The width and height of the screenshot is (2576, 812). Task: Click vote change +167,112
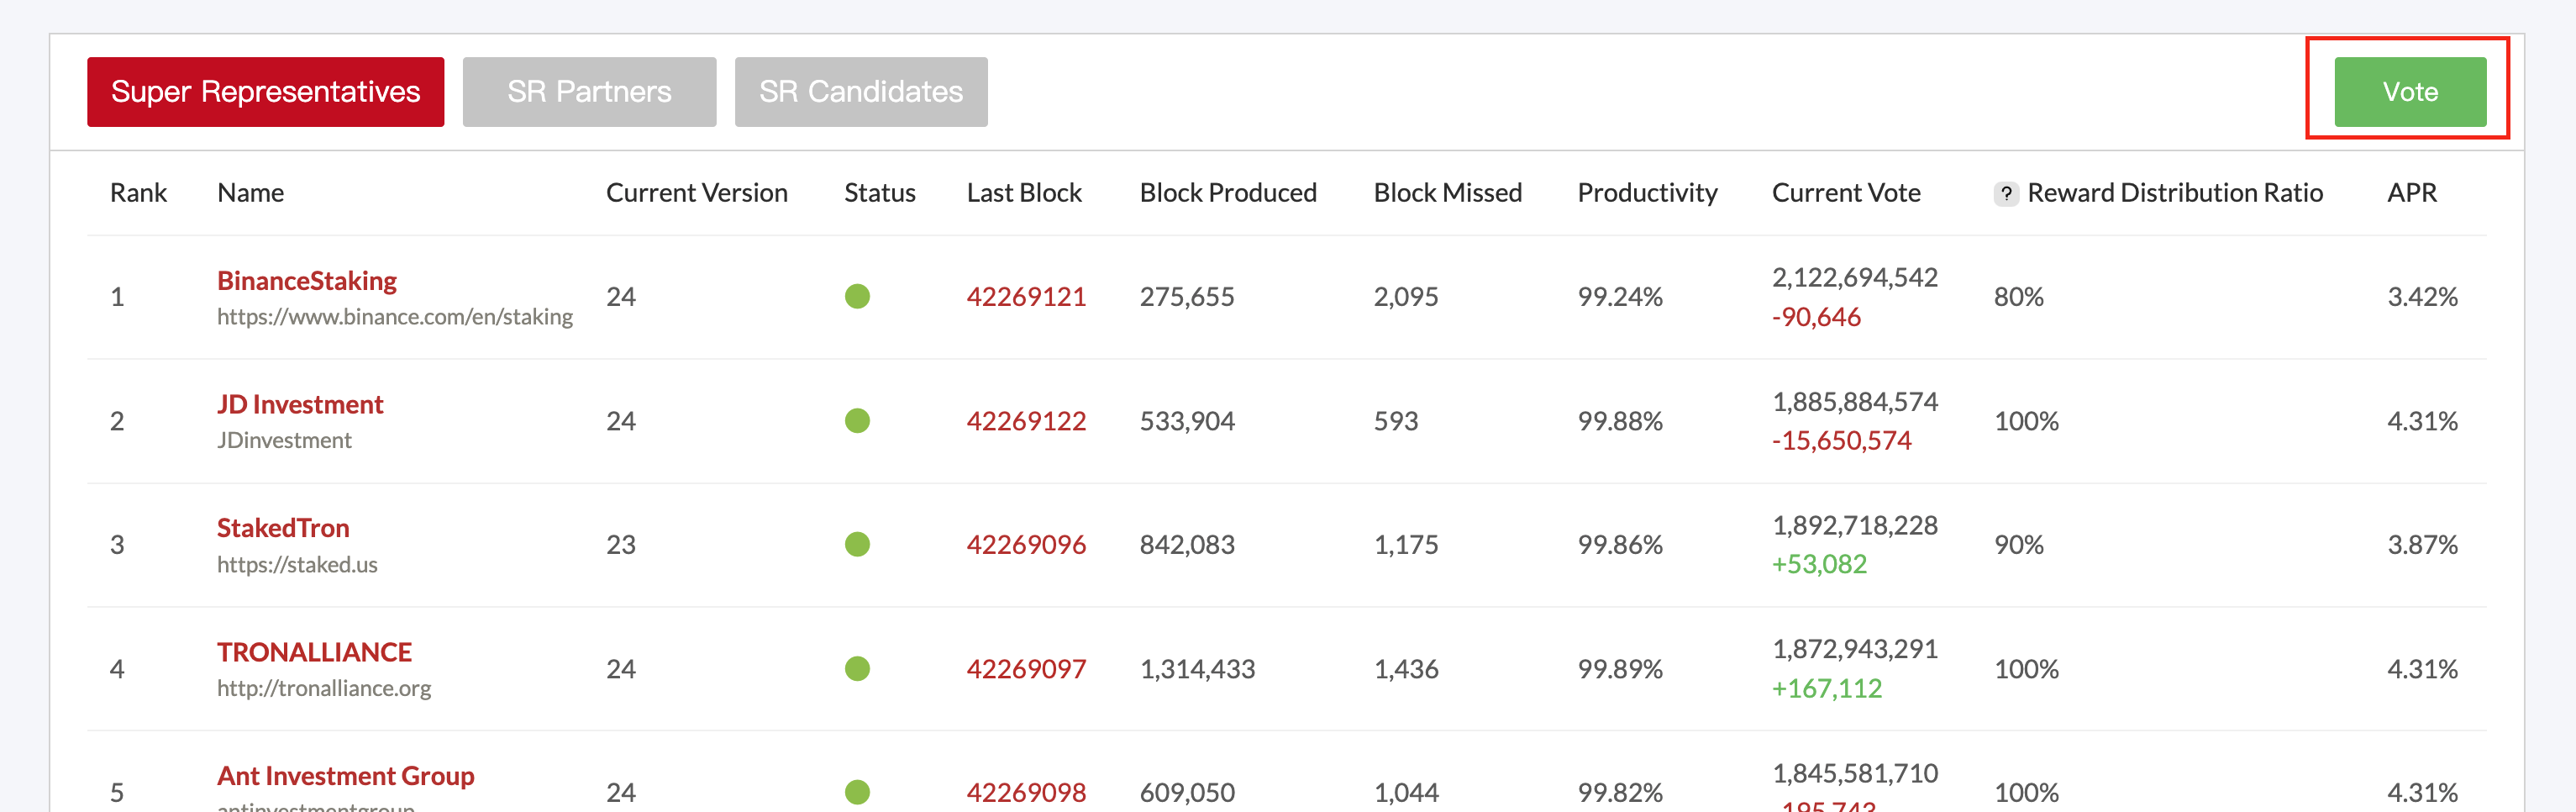[1827, 689]
